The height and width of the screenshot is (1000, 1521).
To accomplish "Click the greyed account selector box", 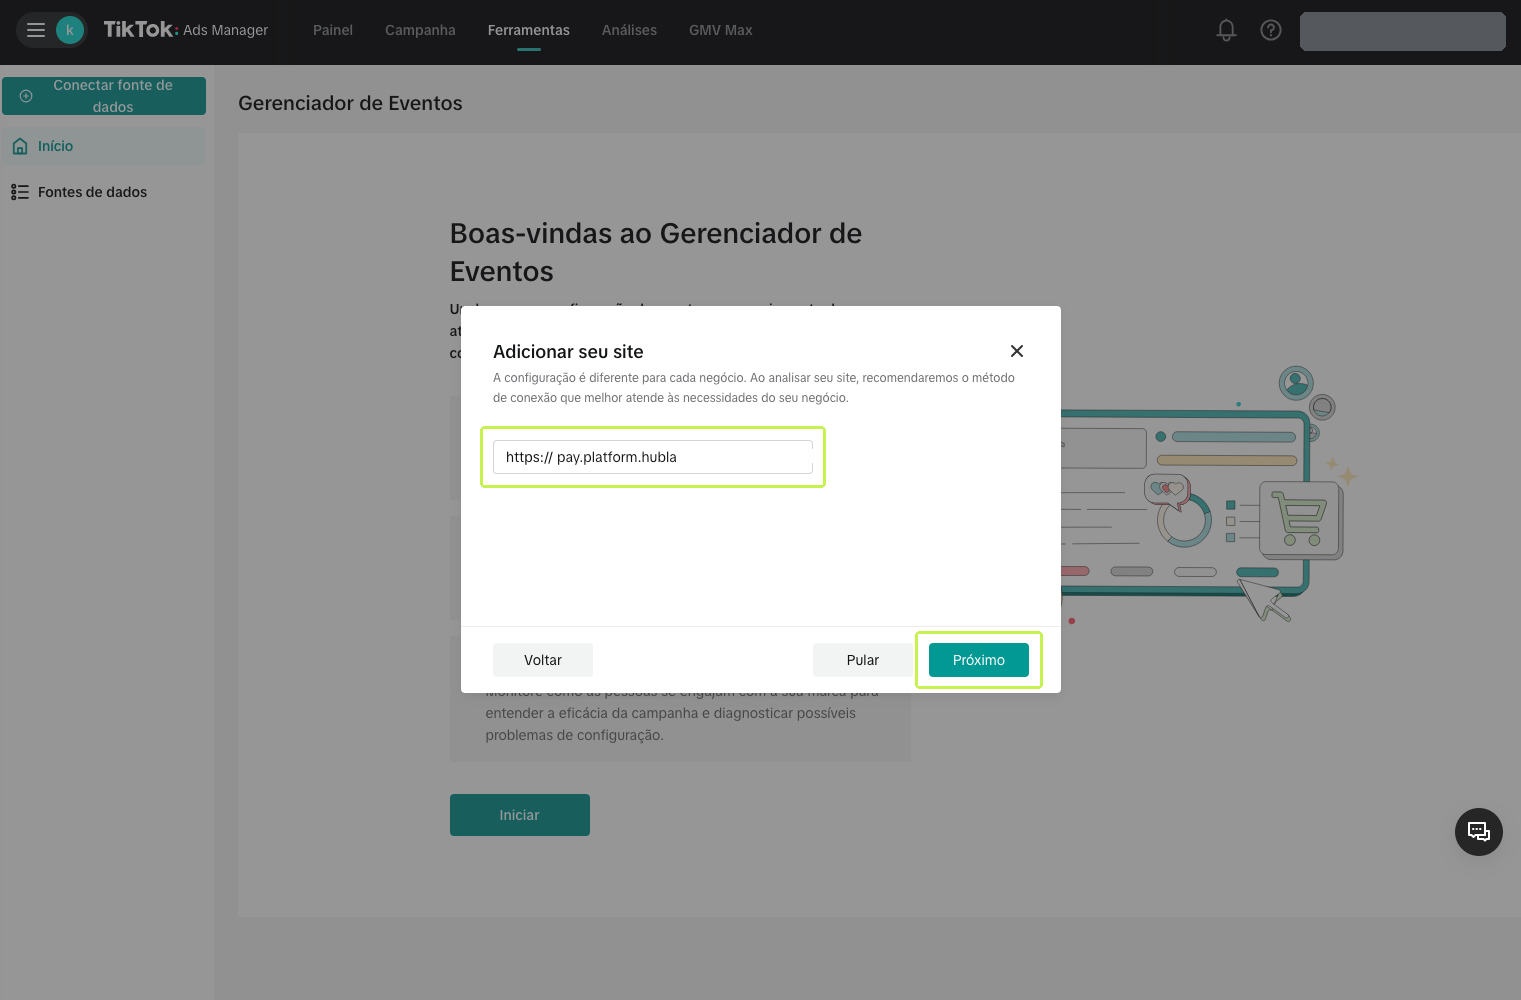I will (x=1403, y=31).
